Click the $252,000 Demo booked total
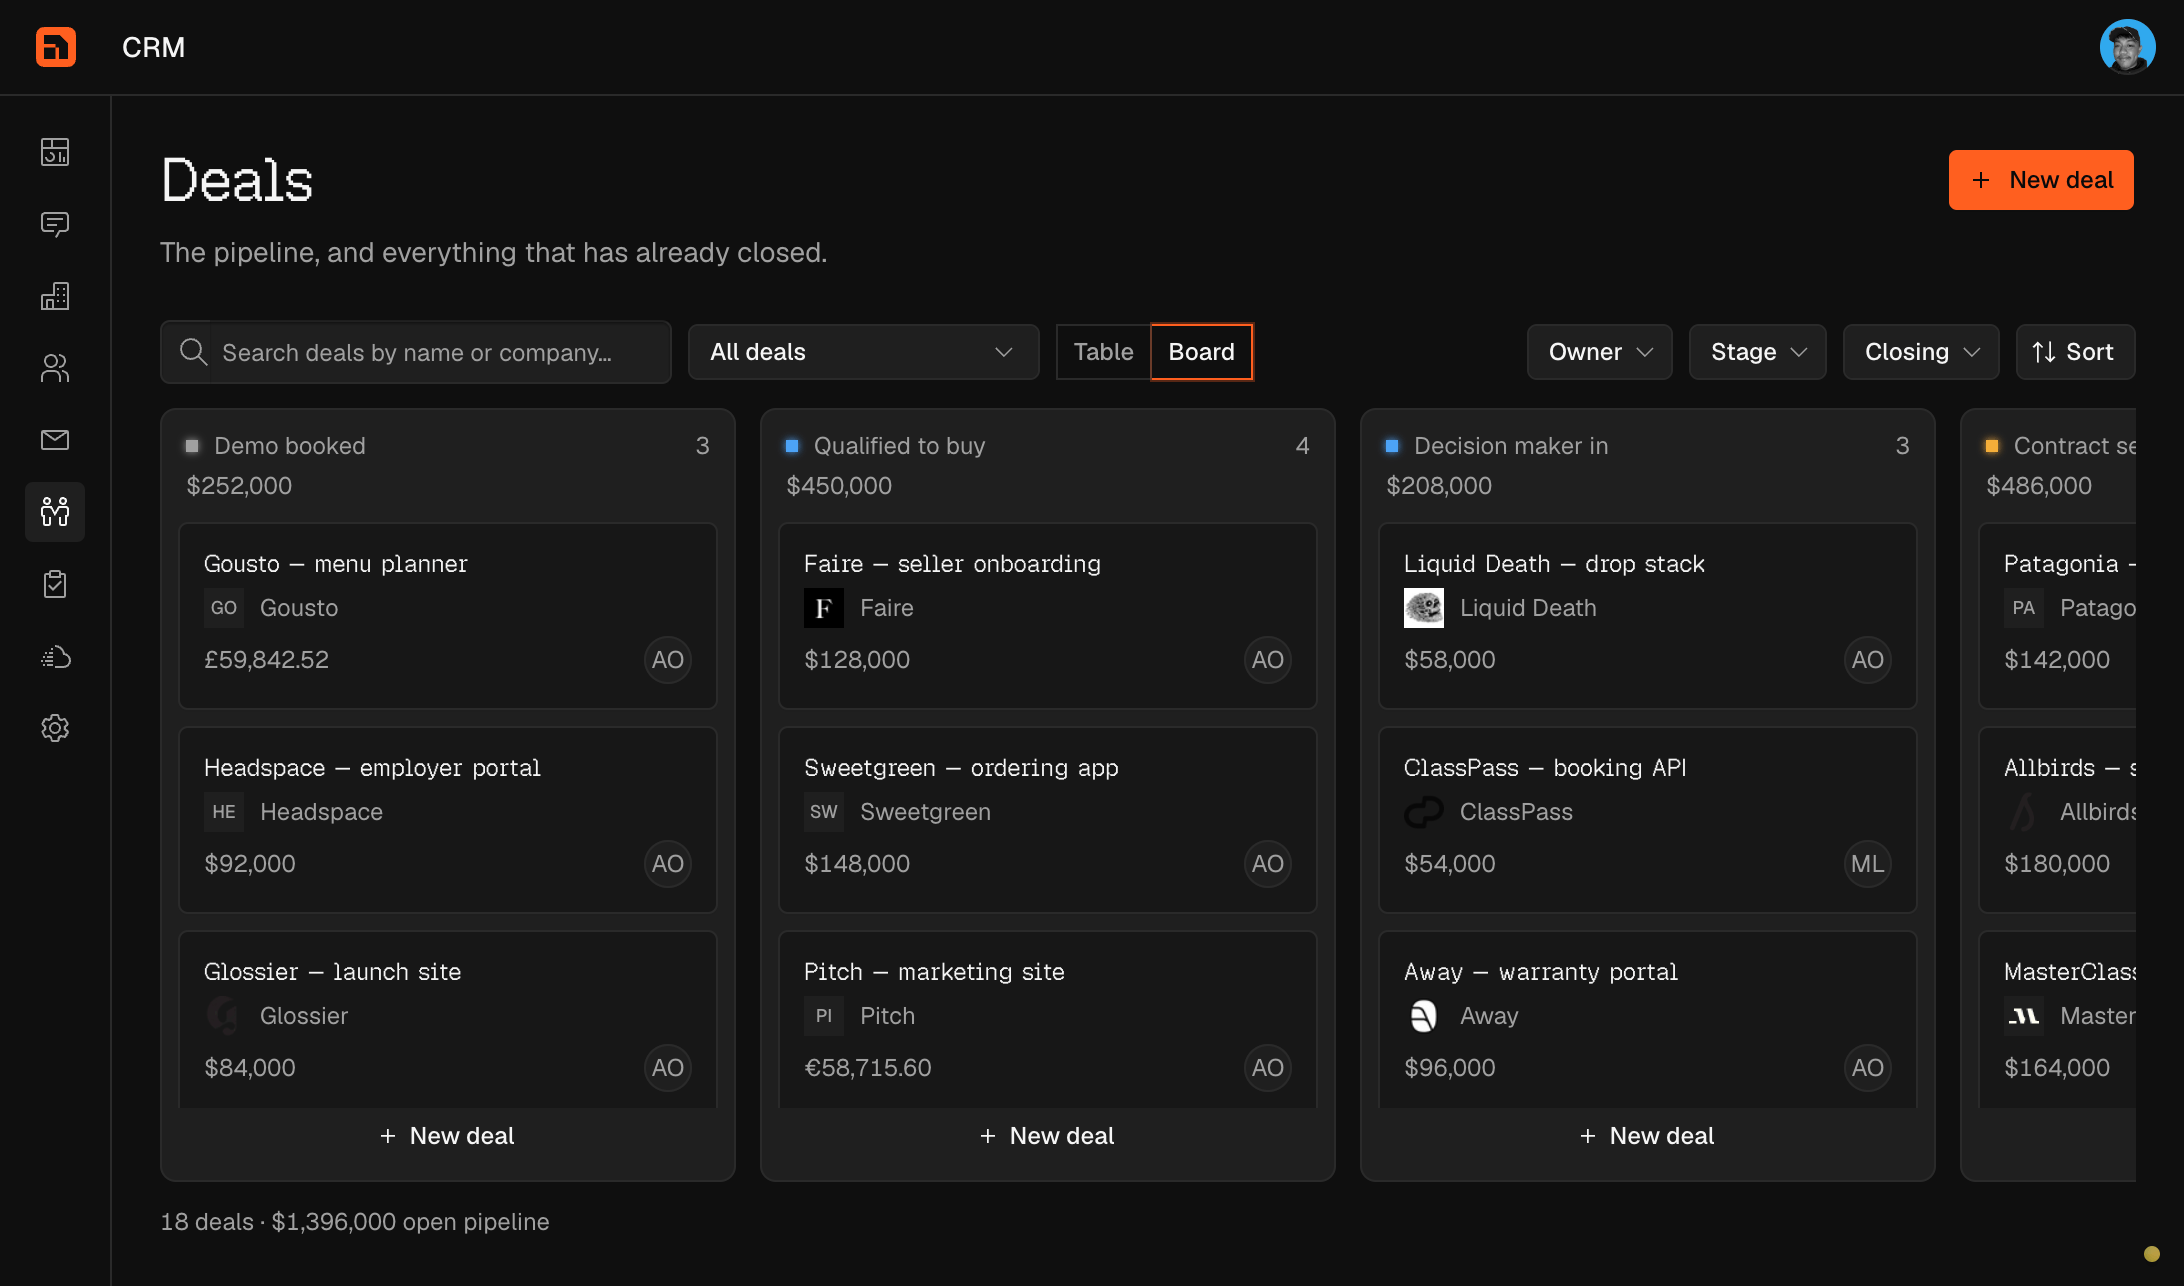The height and width of the screenshot is (1286, 2184). 239,486
